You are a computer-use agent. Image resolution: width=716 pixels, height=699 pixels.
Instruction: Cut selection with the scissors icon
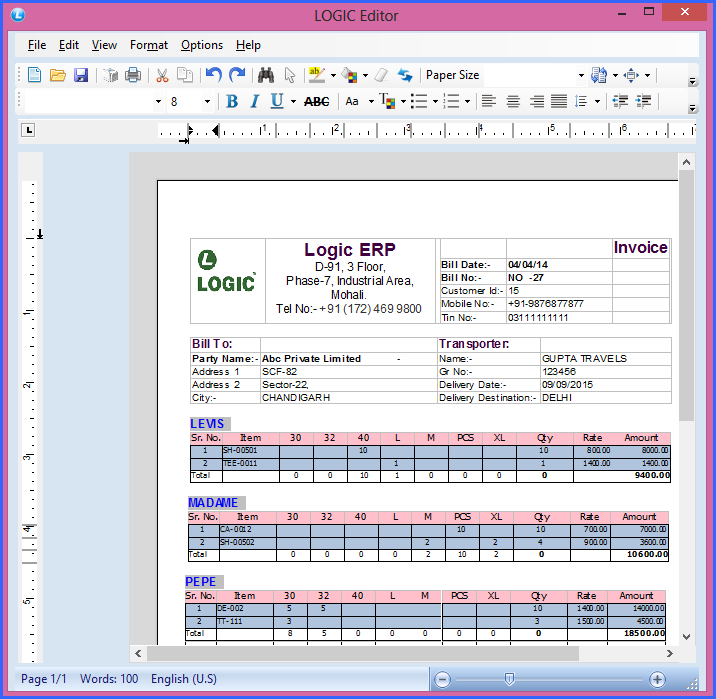tap(162, 75)
